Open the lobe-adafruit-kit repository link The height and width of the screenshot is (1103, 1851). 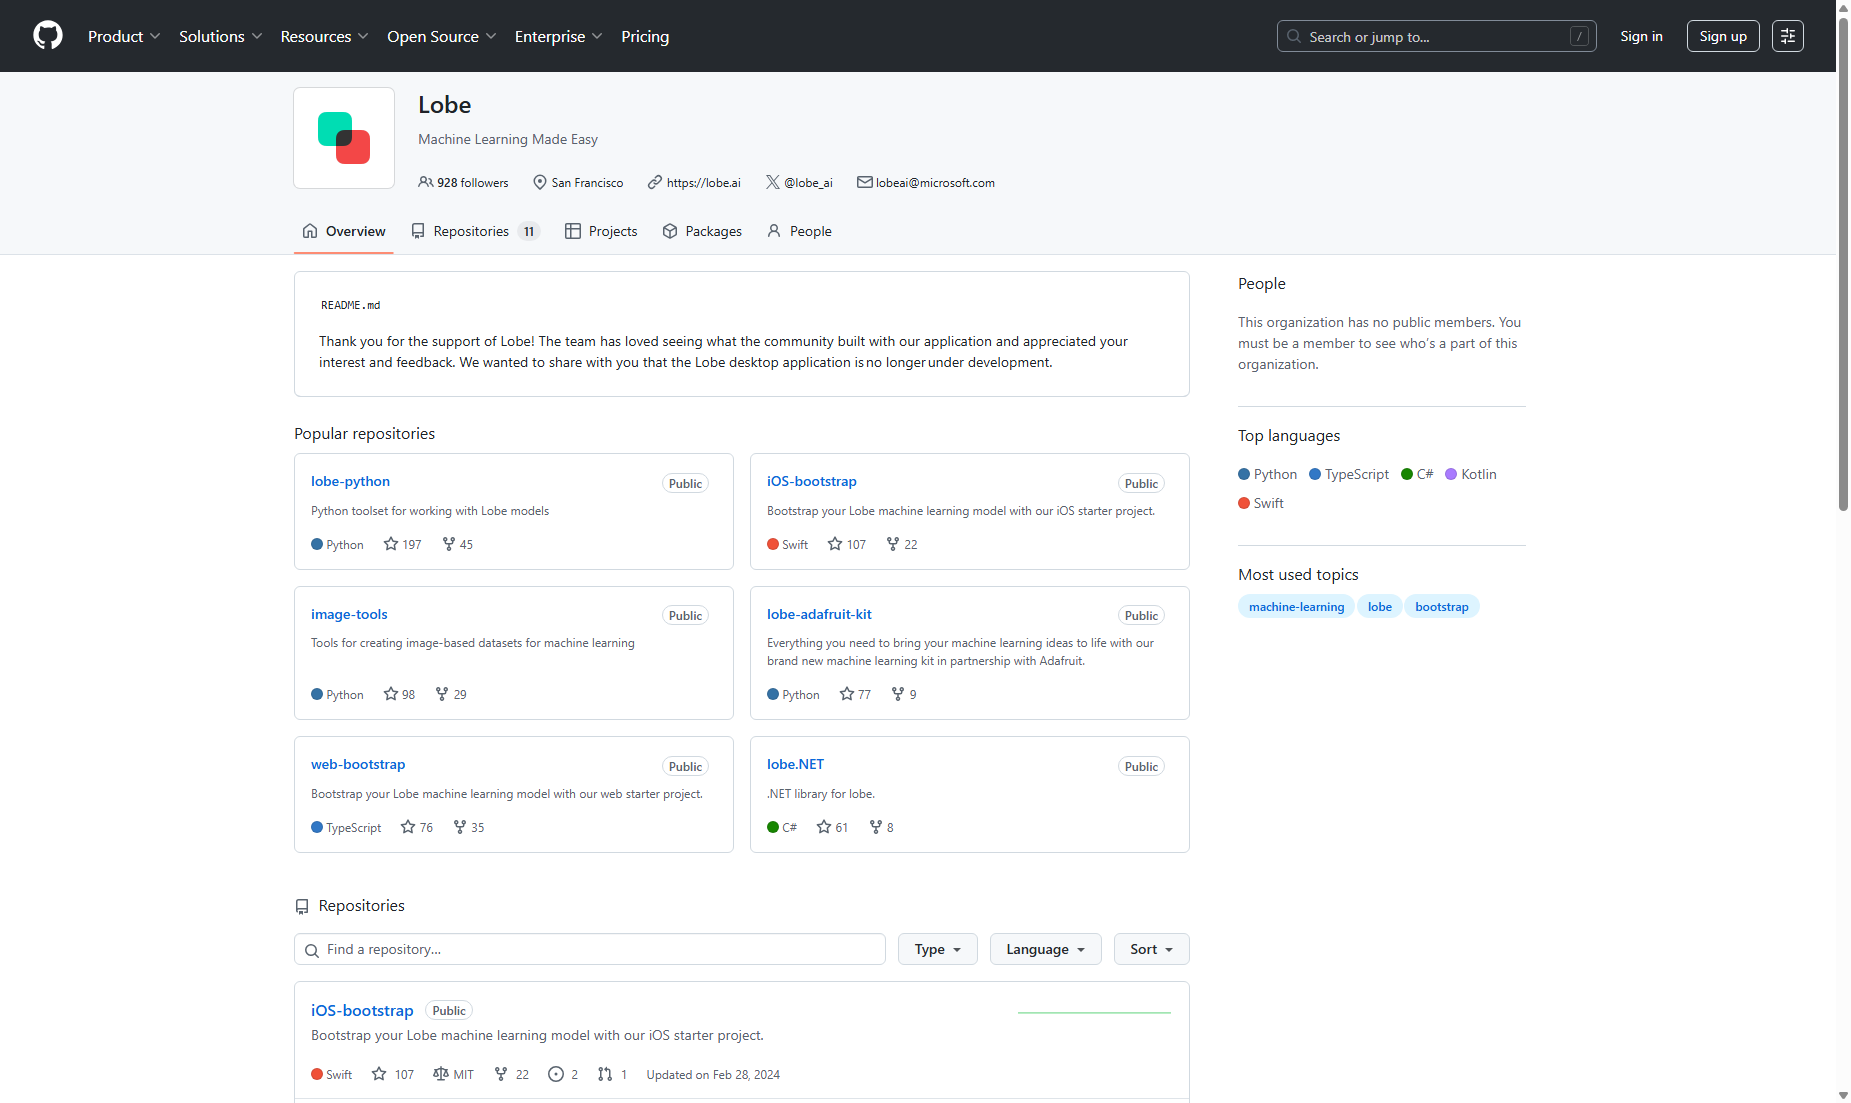click(819, 614)
